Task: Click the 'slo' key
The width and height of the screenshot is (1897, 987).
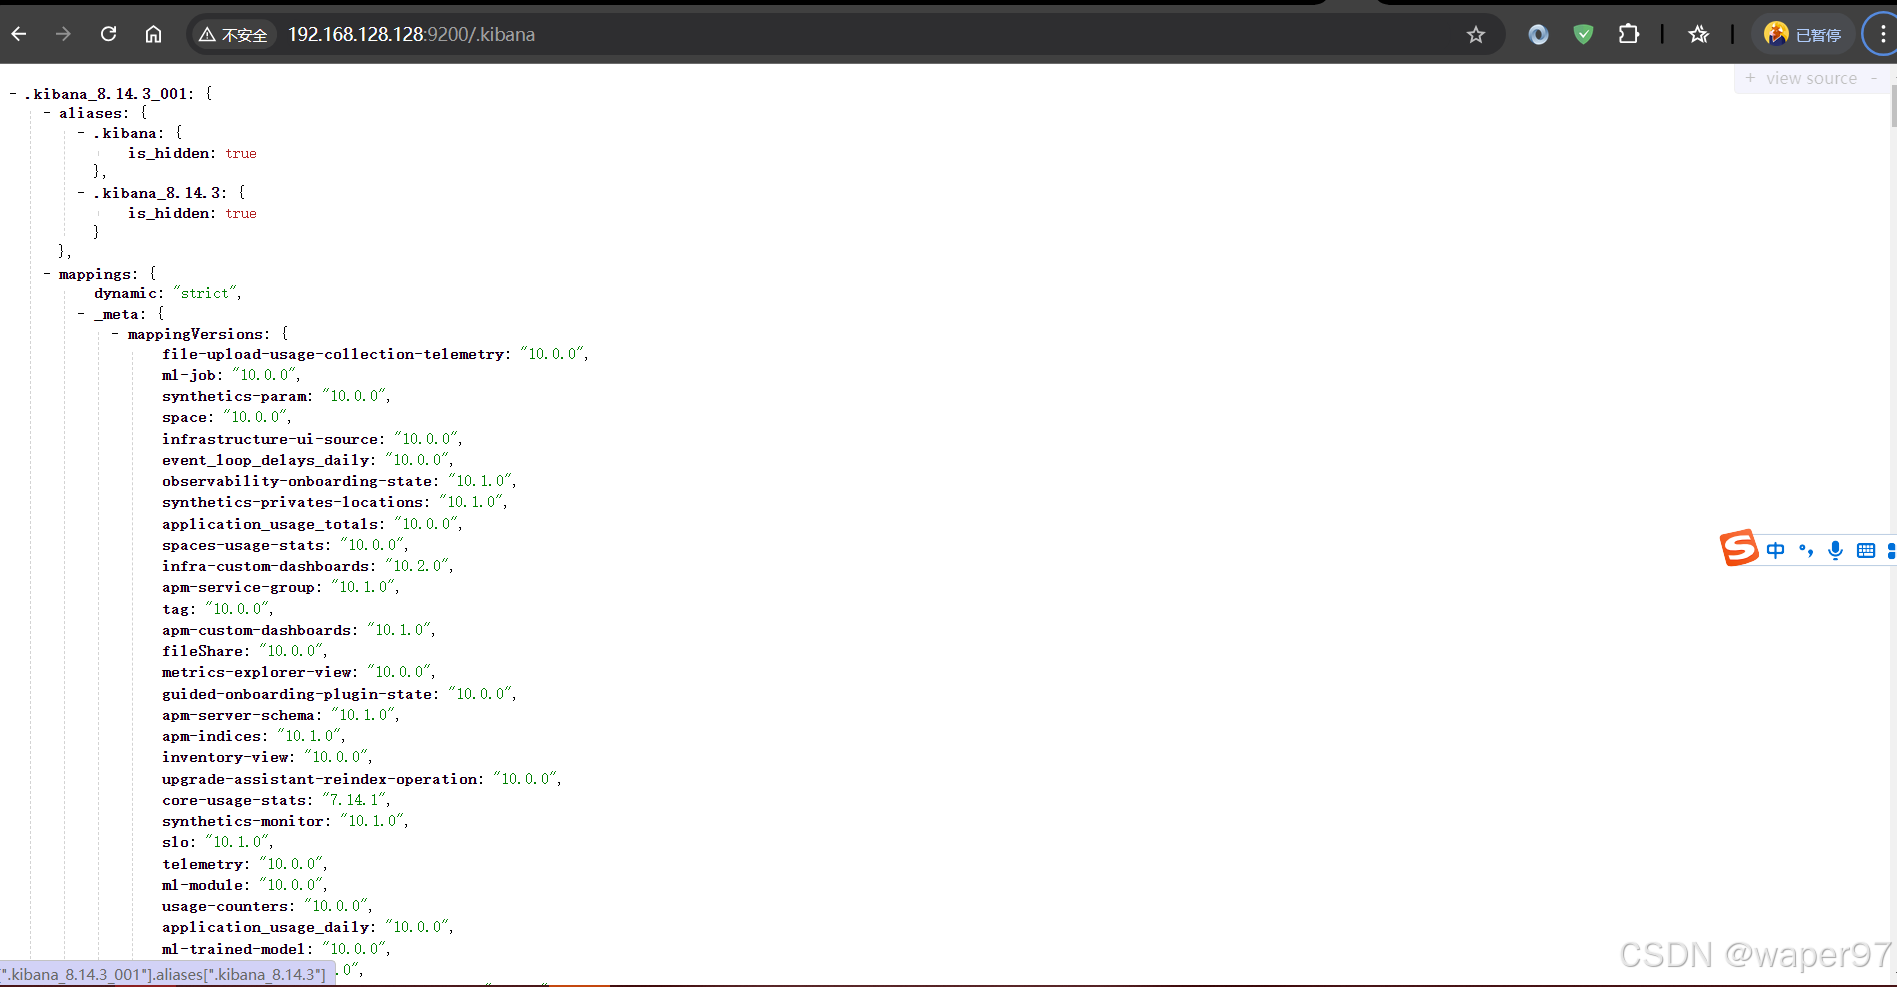Action: pyautogui.click(x=176, y=842)
